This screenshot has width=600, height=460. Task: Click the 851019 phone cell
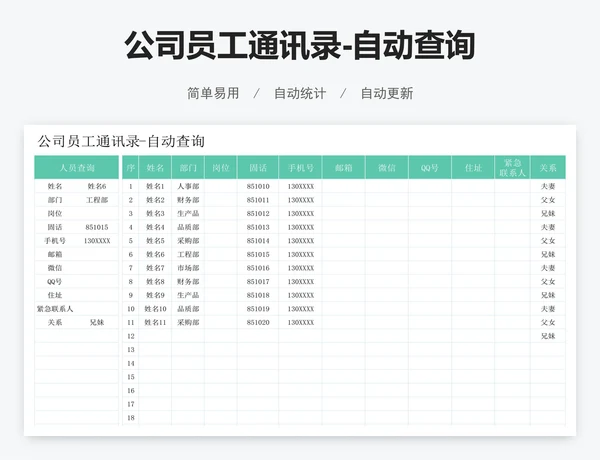pyautogui.click(x=258, y=309)
